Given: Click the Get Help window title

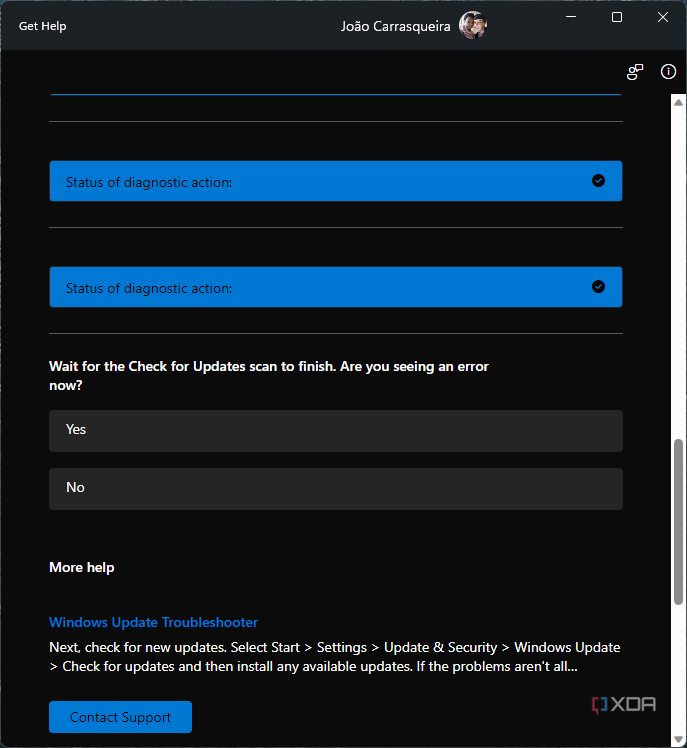Looking at the screenshot, I should tap(42, 26).
